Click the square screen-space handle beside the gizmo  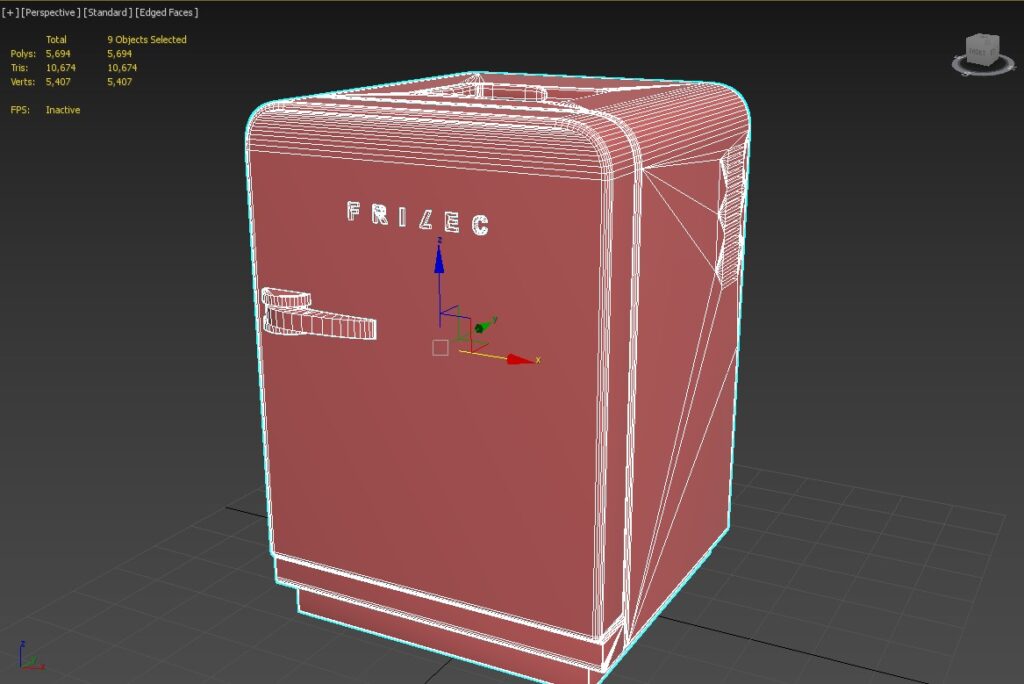[440, 348]
